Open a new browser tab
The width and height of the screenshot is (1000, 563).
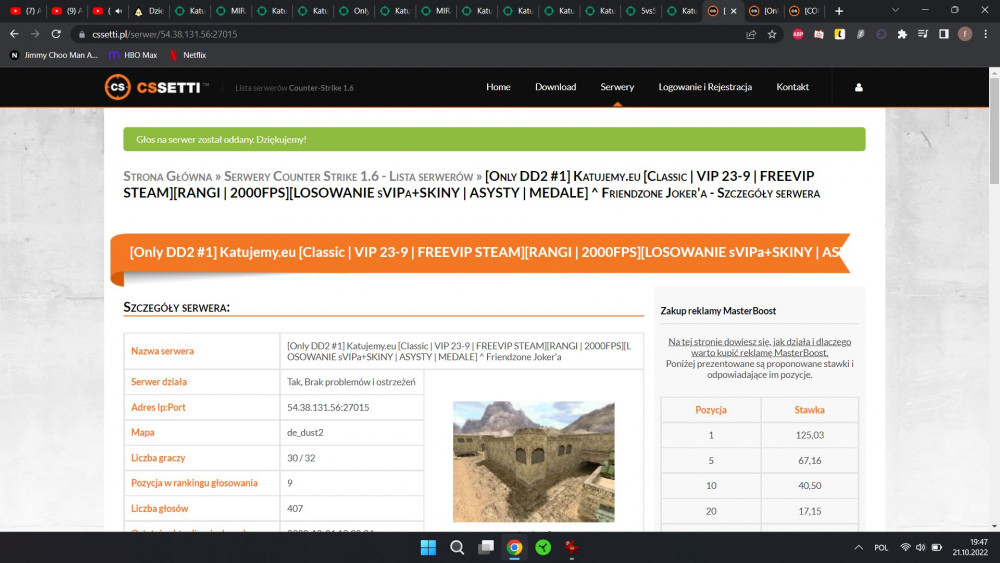[839, 11]
